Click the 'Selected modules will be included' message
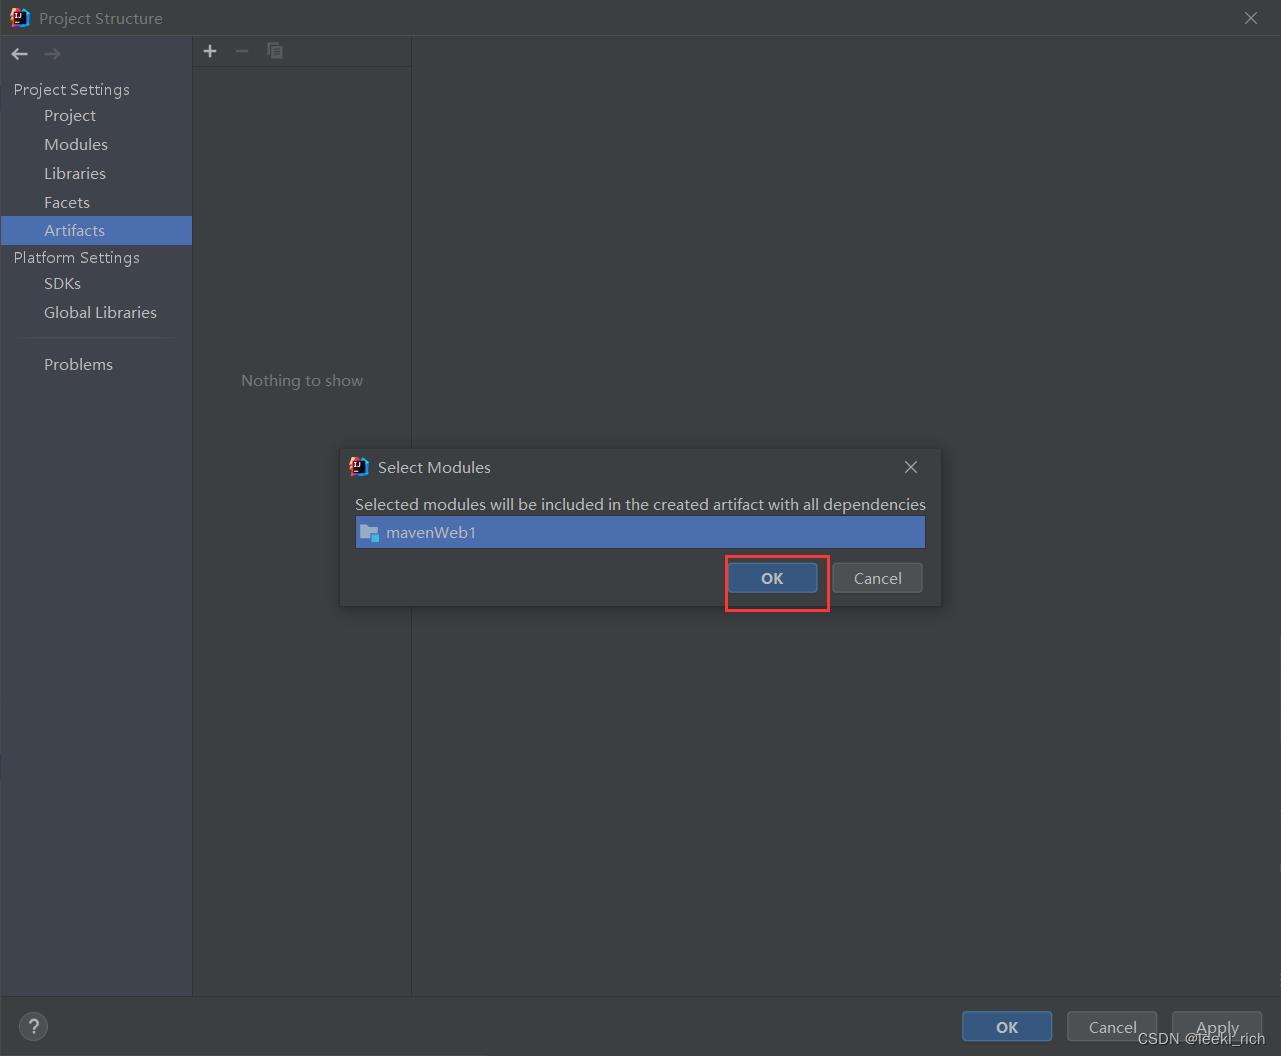The image size is (1281, 1056). pyautogui.click(x=640, y=504)
